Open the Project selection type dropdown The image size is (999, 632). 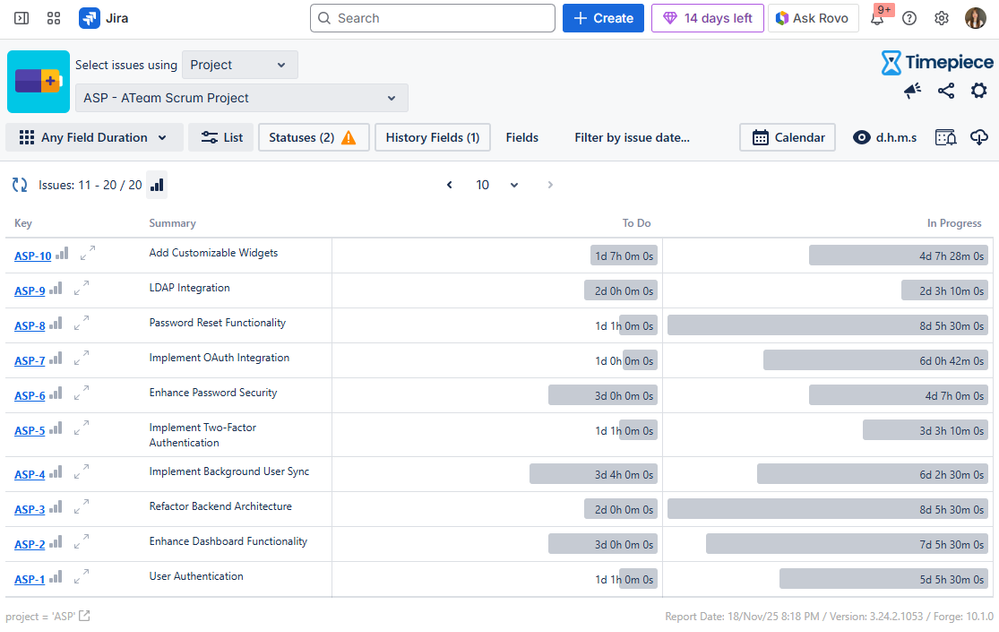pos(239,65)
